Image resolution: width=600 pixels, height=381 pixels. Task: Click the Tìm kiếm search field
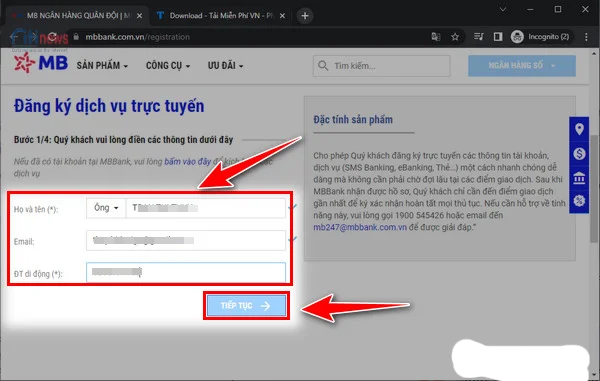382,66
